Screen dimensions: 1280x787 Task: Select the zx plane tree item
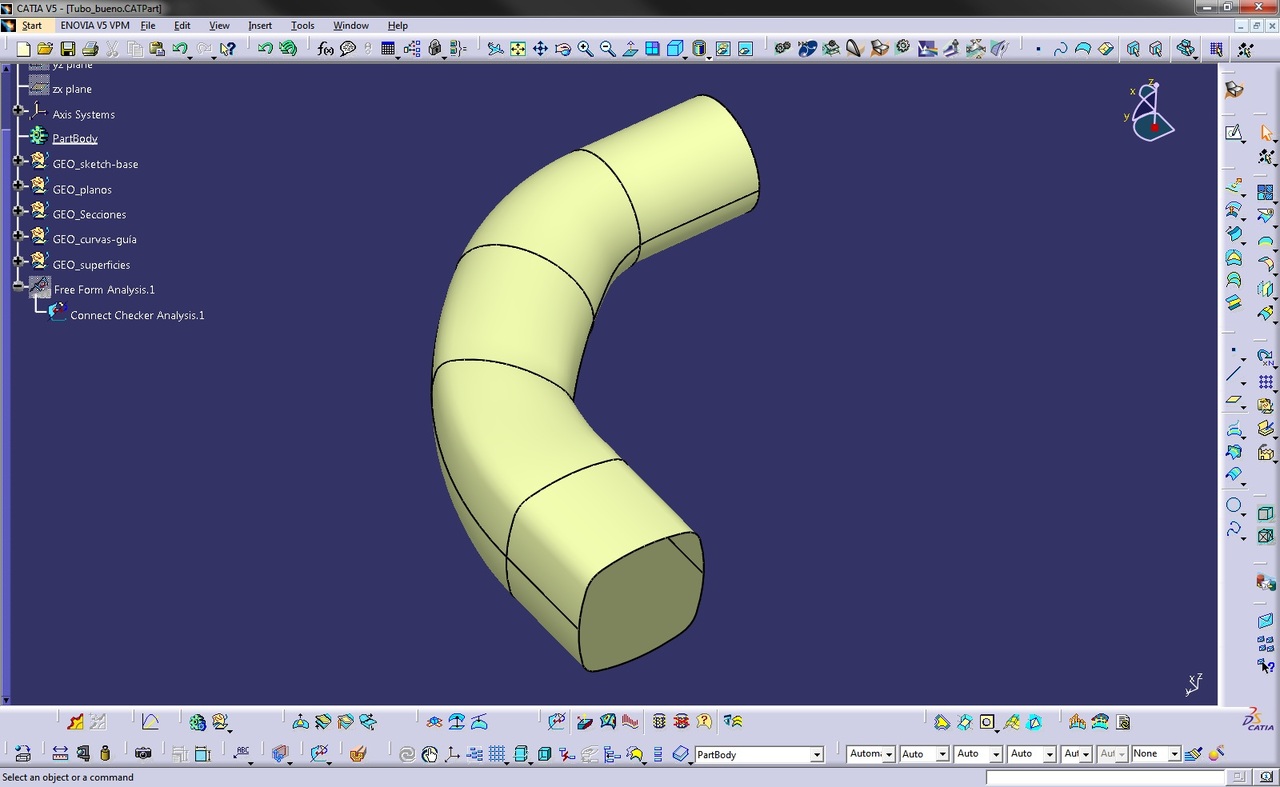(72, 89)
